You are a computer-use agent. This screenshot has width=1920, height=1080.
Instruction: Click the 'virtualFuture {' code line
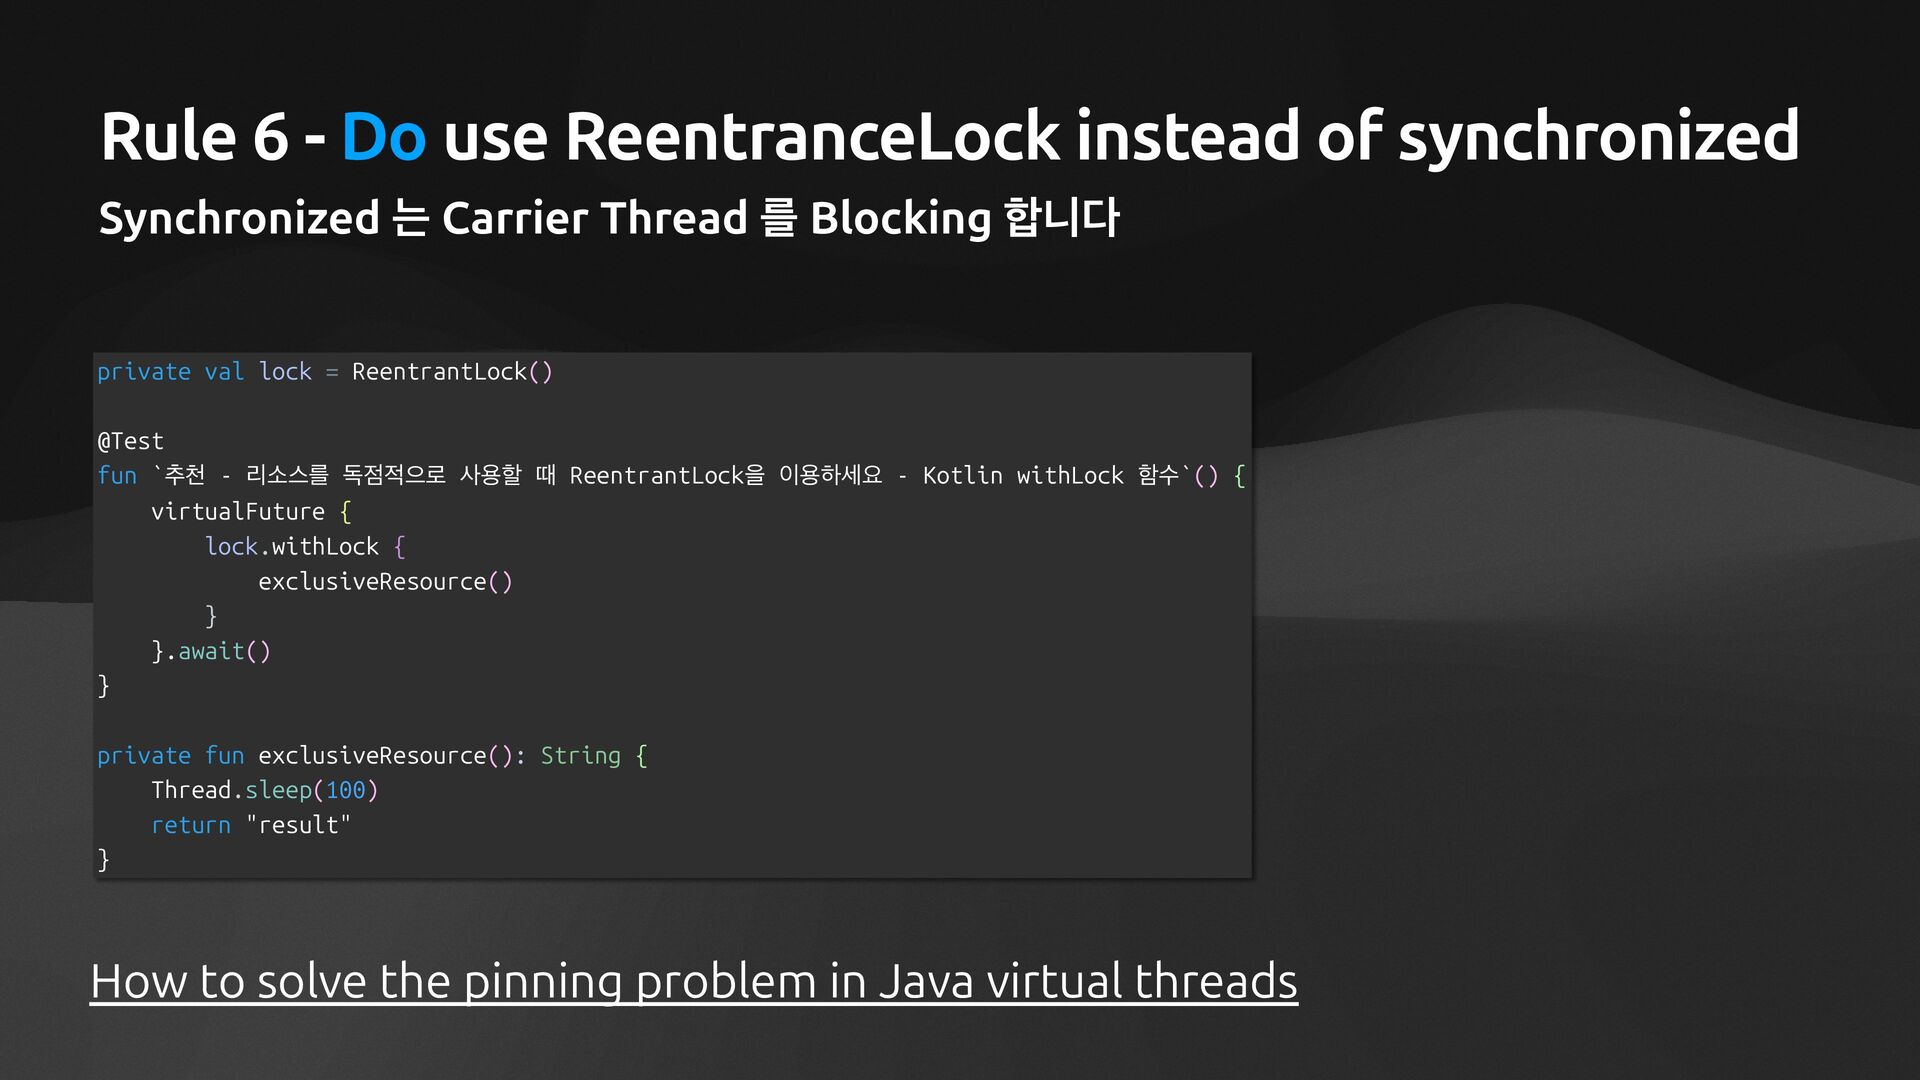tap(250, 512)
